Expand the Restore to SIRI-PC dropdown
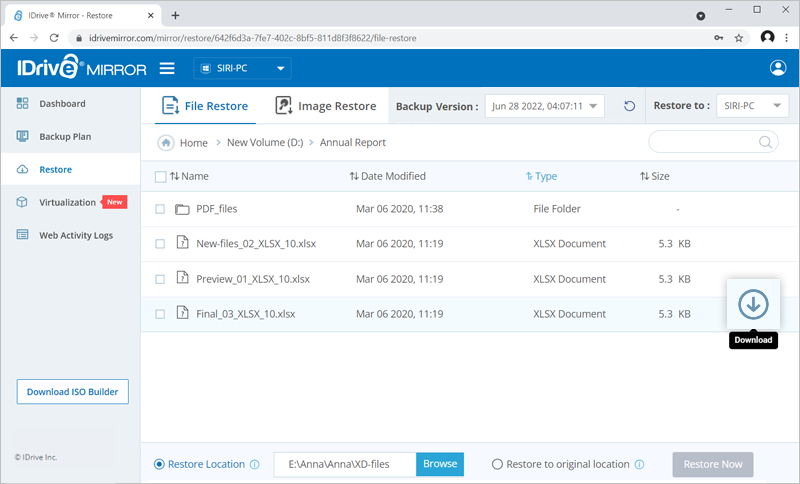The image size is (800, 484). click(x=753, y=106)
